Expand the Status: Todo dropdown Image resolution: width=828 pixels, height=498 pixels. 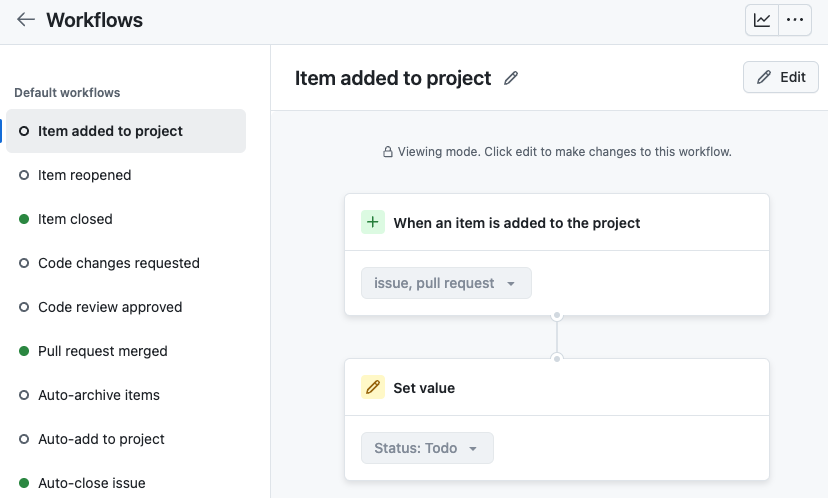[427, 448]
